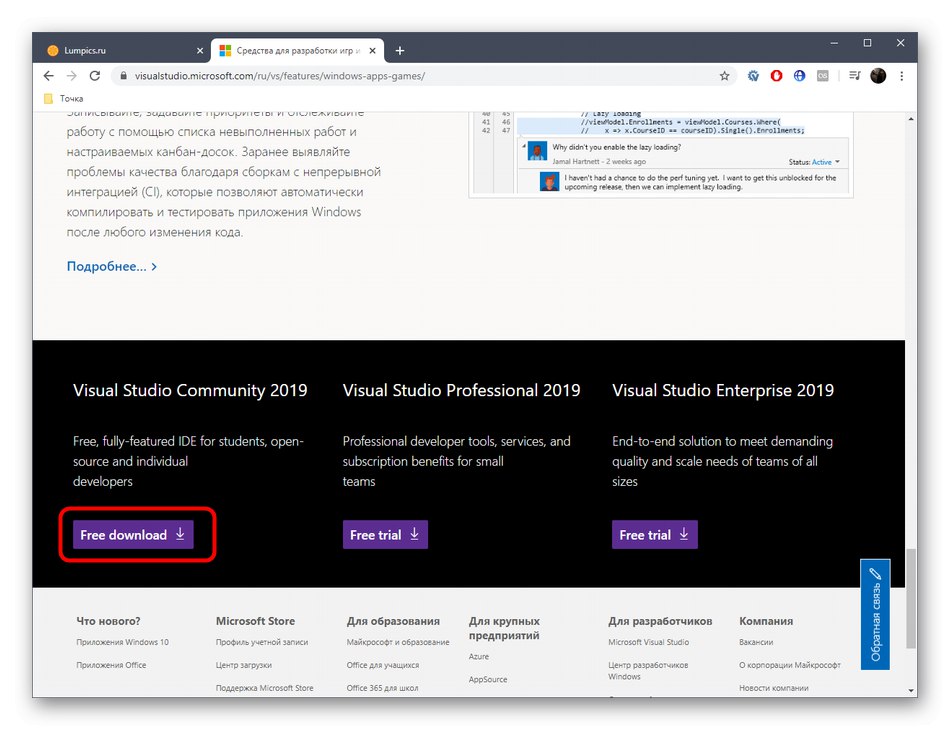This screenshot has width=950, height=730.
Task: Open the Центр загрузки footer link
Action: (243, 665)
